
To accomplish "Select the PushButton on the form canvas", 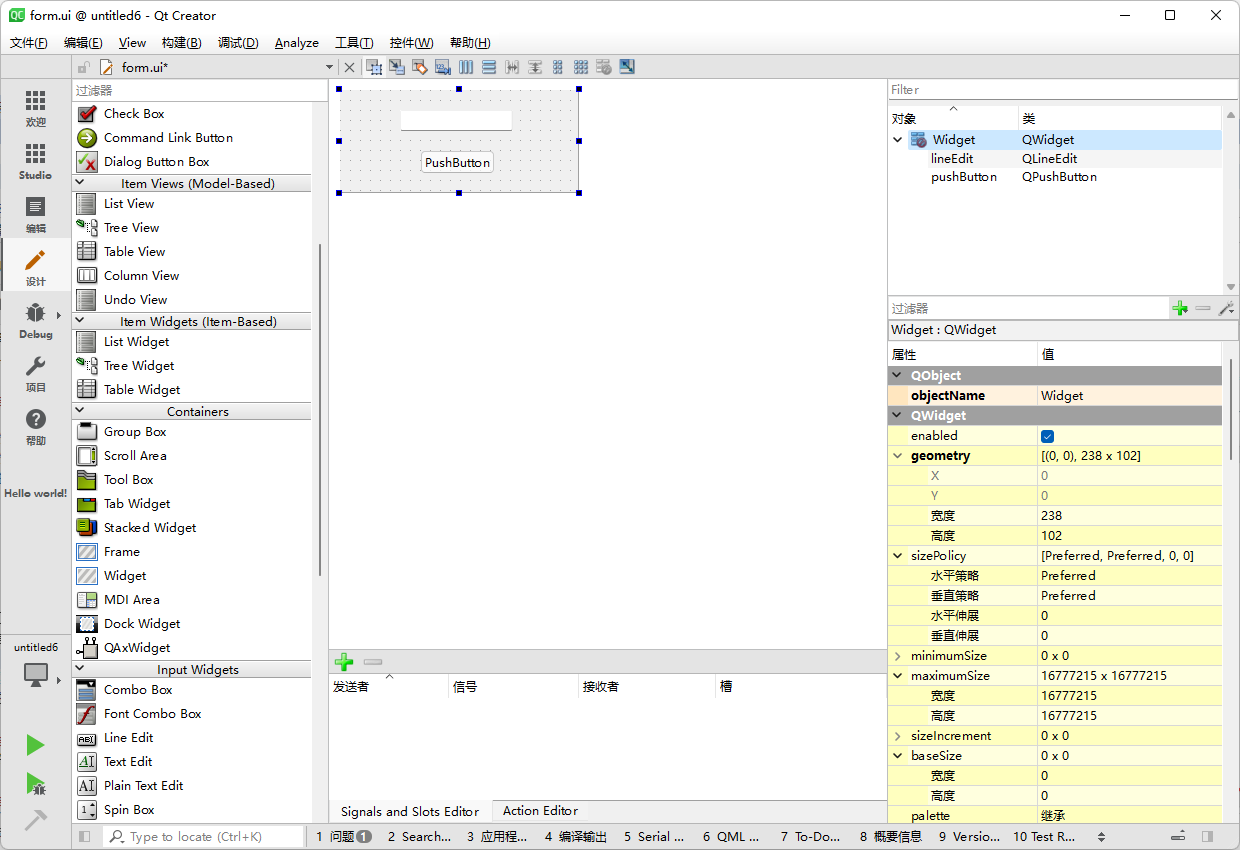I will (x=458, y=163).
